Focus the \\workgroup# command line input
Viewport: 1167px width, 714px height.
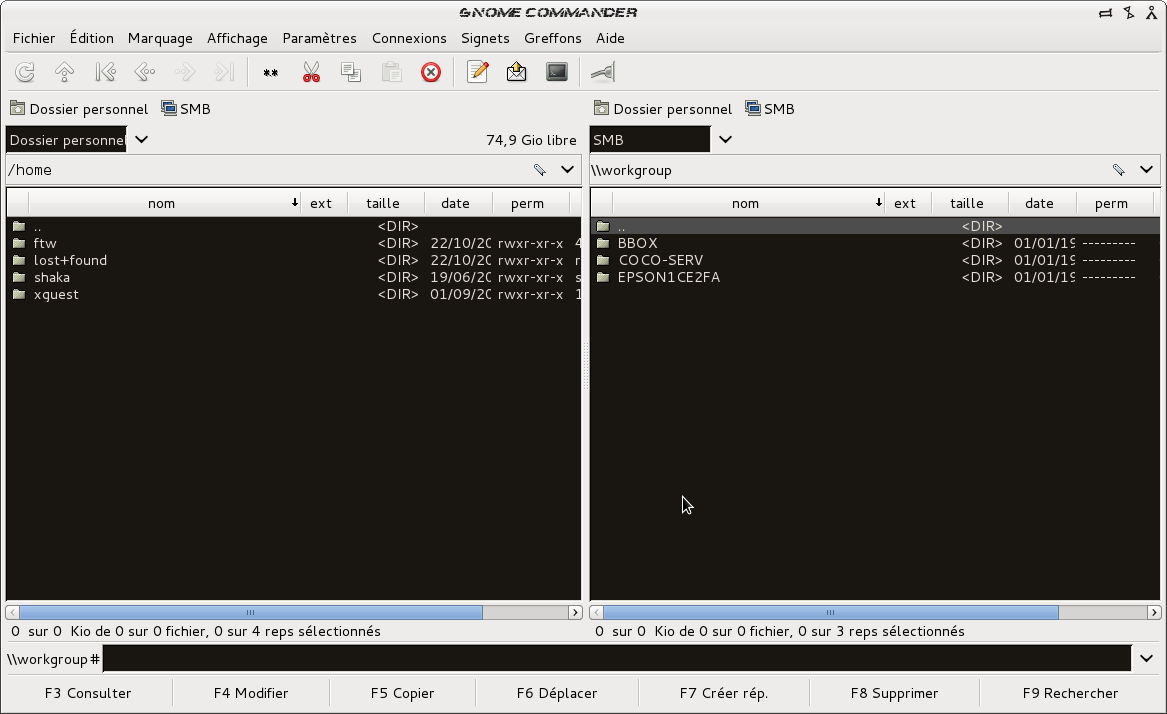(617, 658)
